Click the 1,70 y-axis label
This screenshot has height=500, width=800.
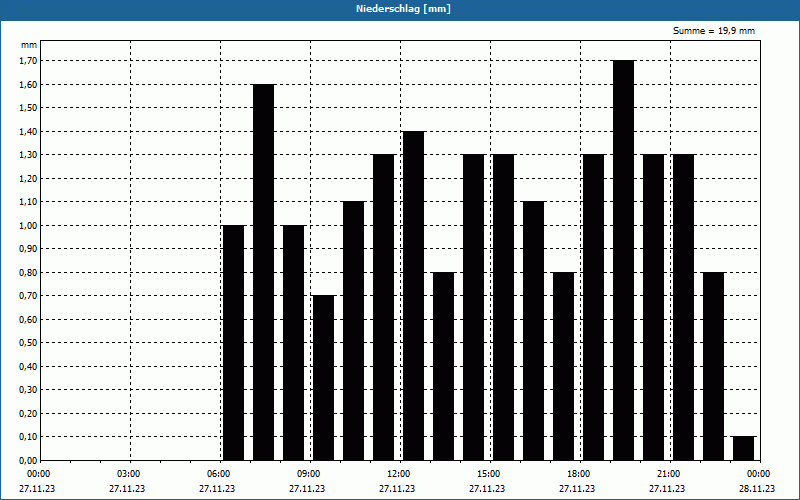point(28,61)
